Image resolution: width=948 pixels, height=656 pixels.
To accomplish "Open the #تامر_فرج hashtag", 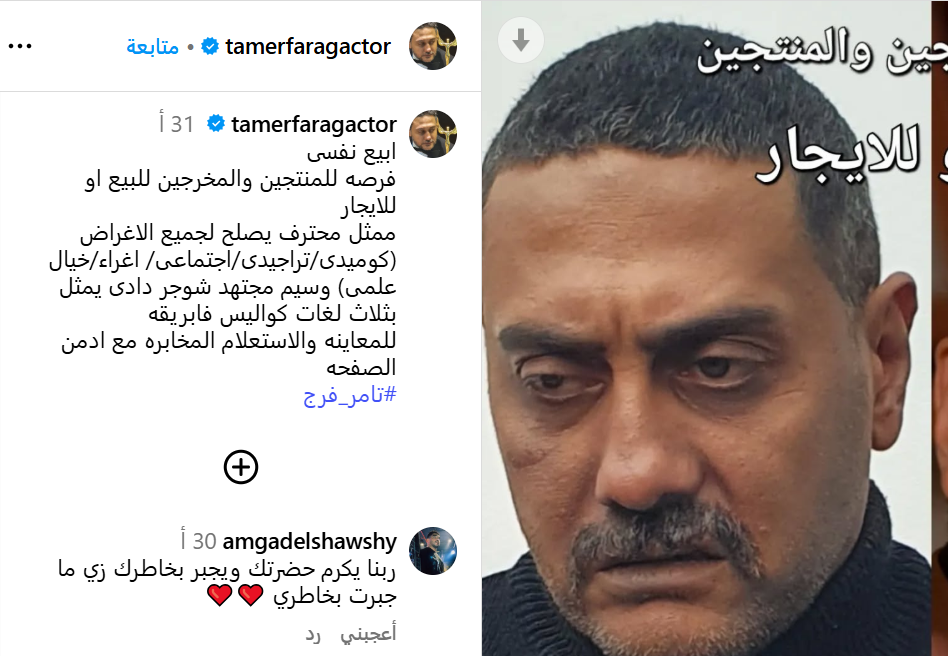I will pyautogui.click(x=350, y=395).
